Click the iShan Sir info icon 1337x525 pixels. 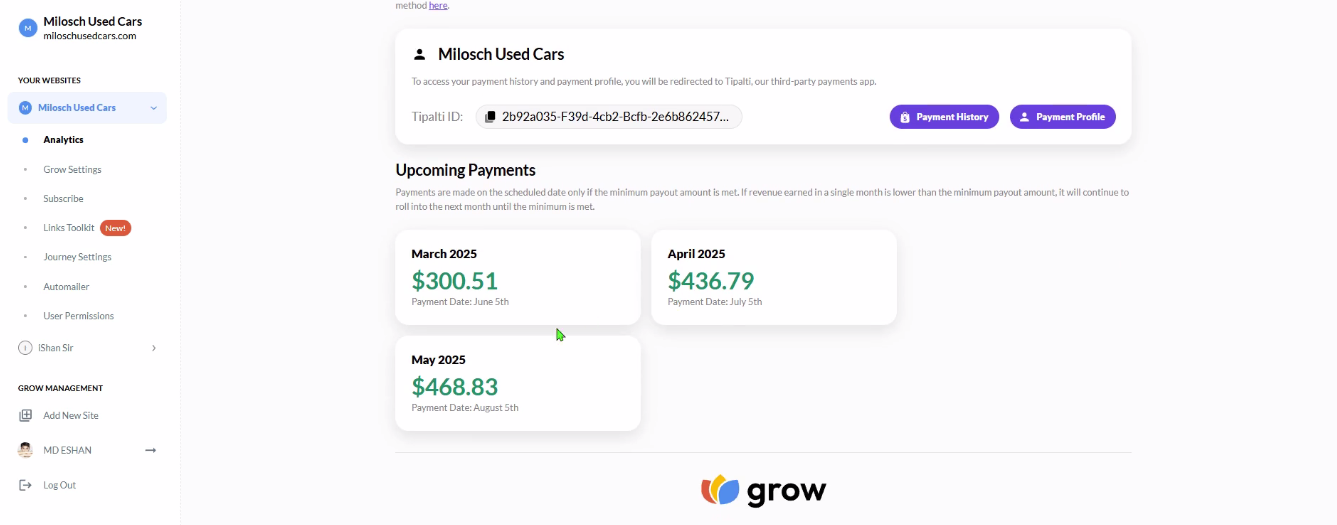coord(25,348)
